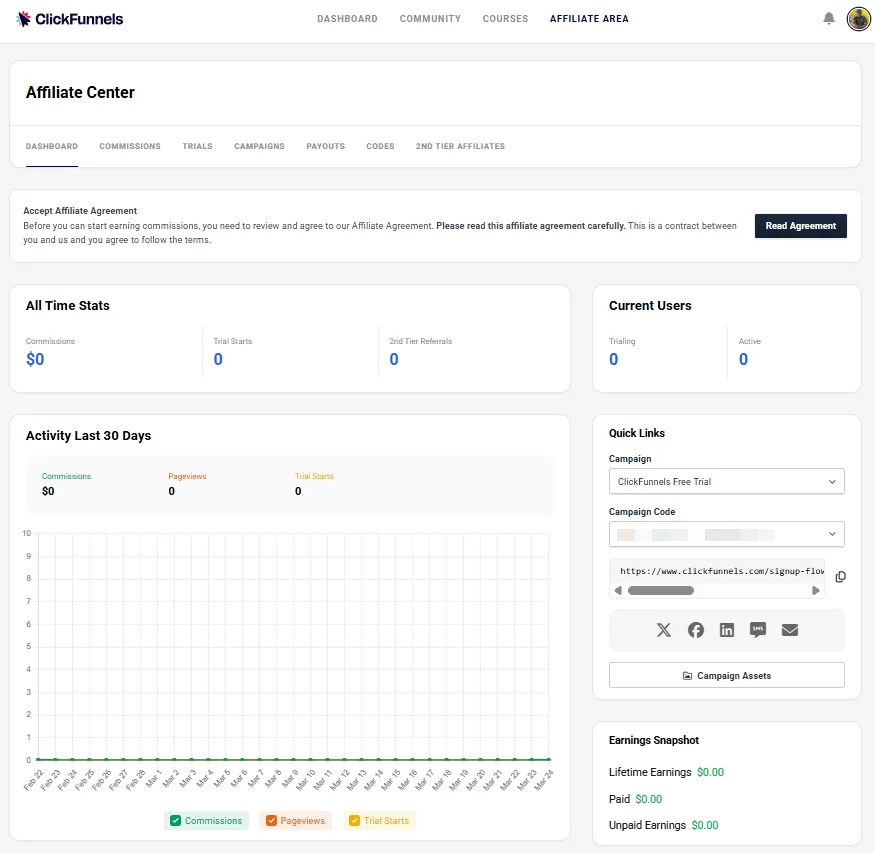Open the Campaign Code dropdown
Viewport: 875px width, 853px height.
coord(727,534)
